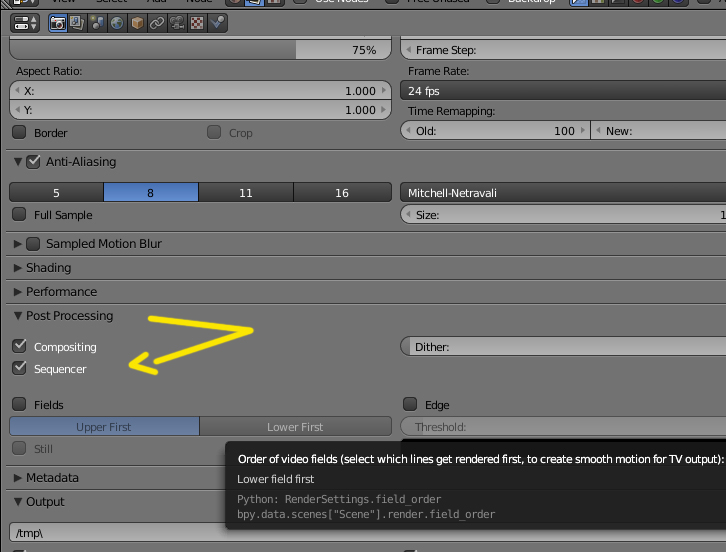Open the Physics properties tab
This screenshot has width=726, height=552.
coord(217,23)
